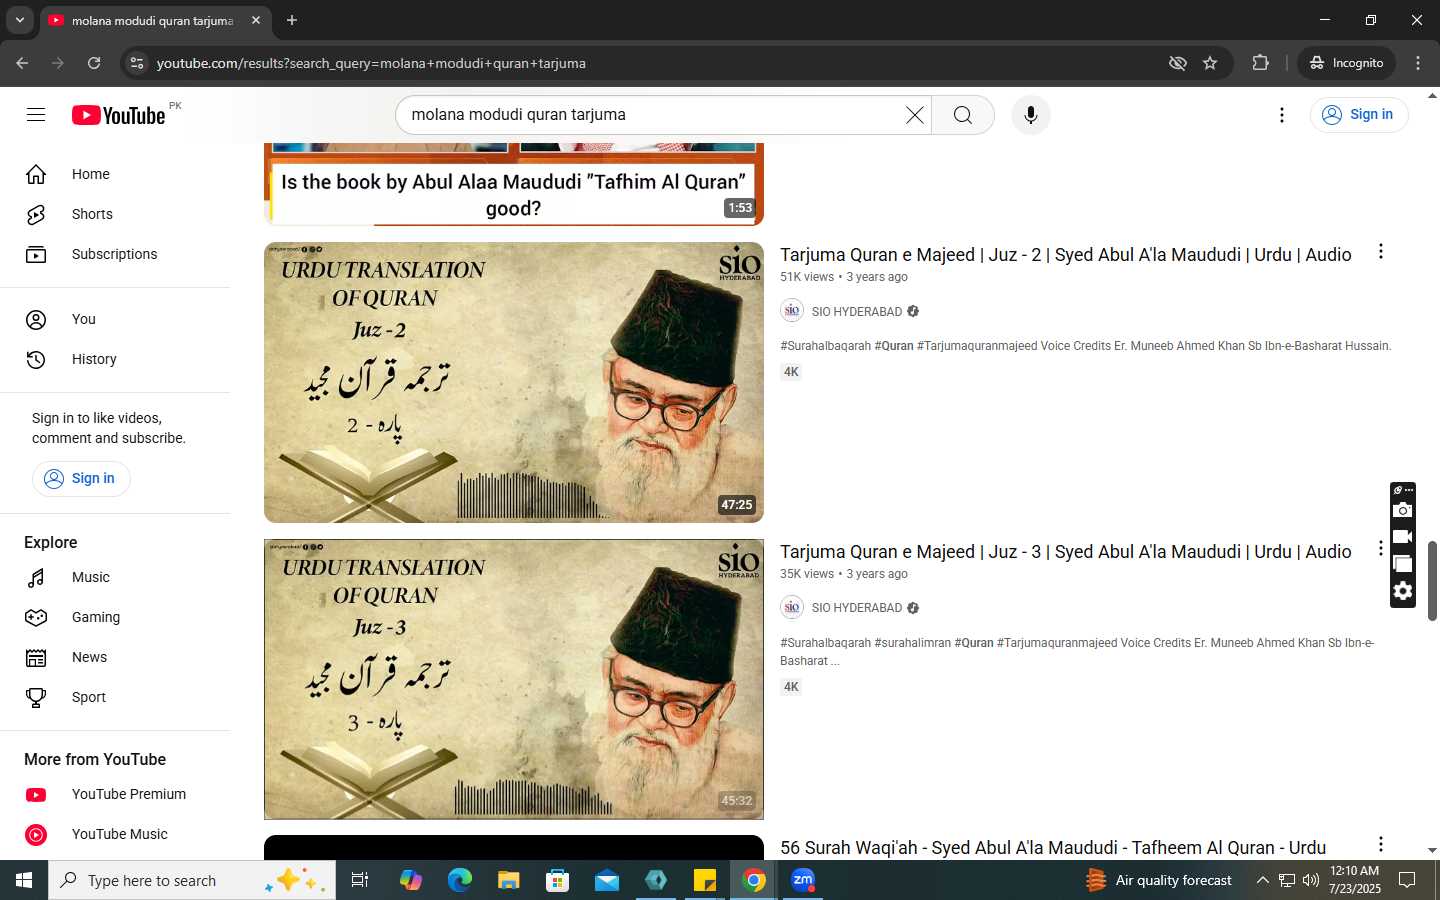Screen dimensions: 1440x900
Task: Open the taskbar clock and date
Action: coord(1355,880)
